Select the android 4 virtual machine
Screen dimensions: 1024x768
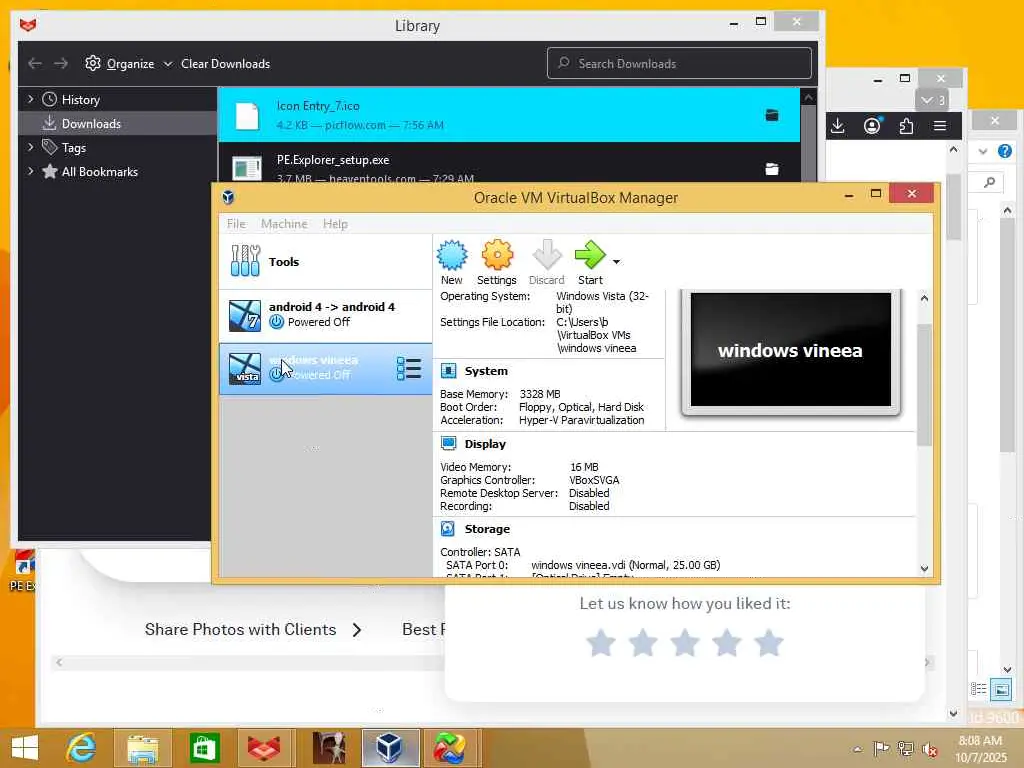325,315
